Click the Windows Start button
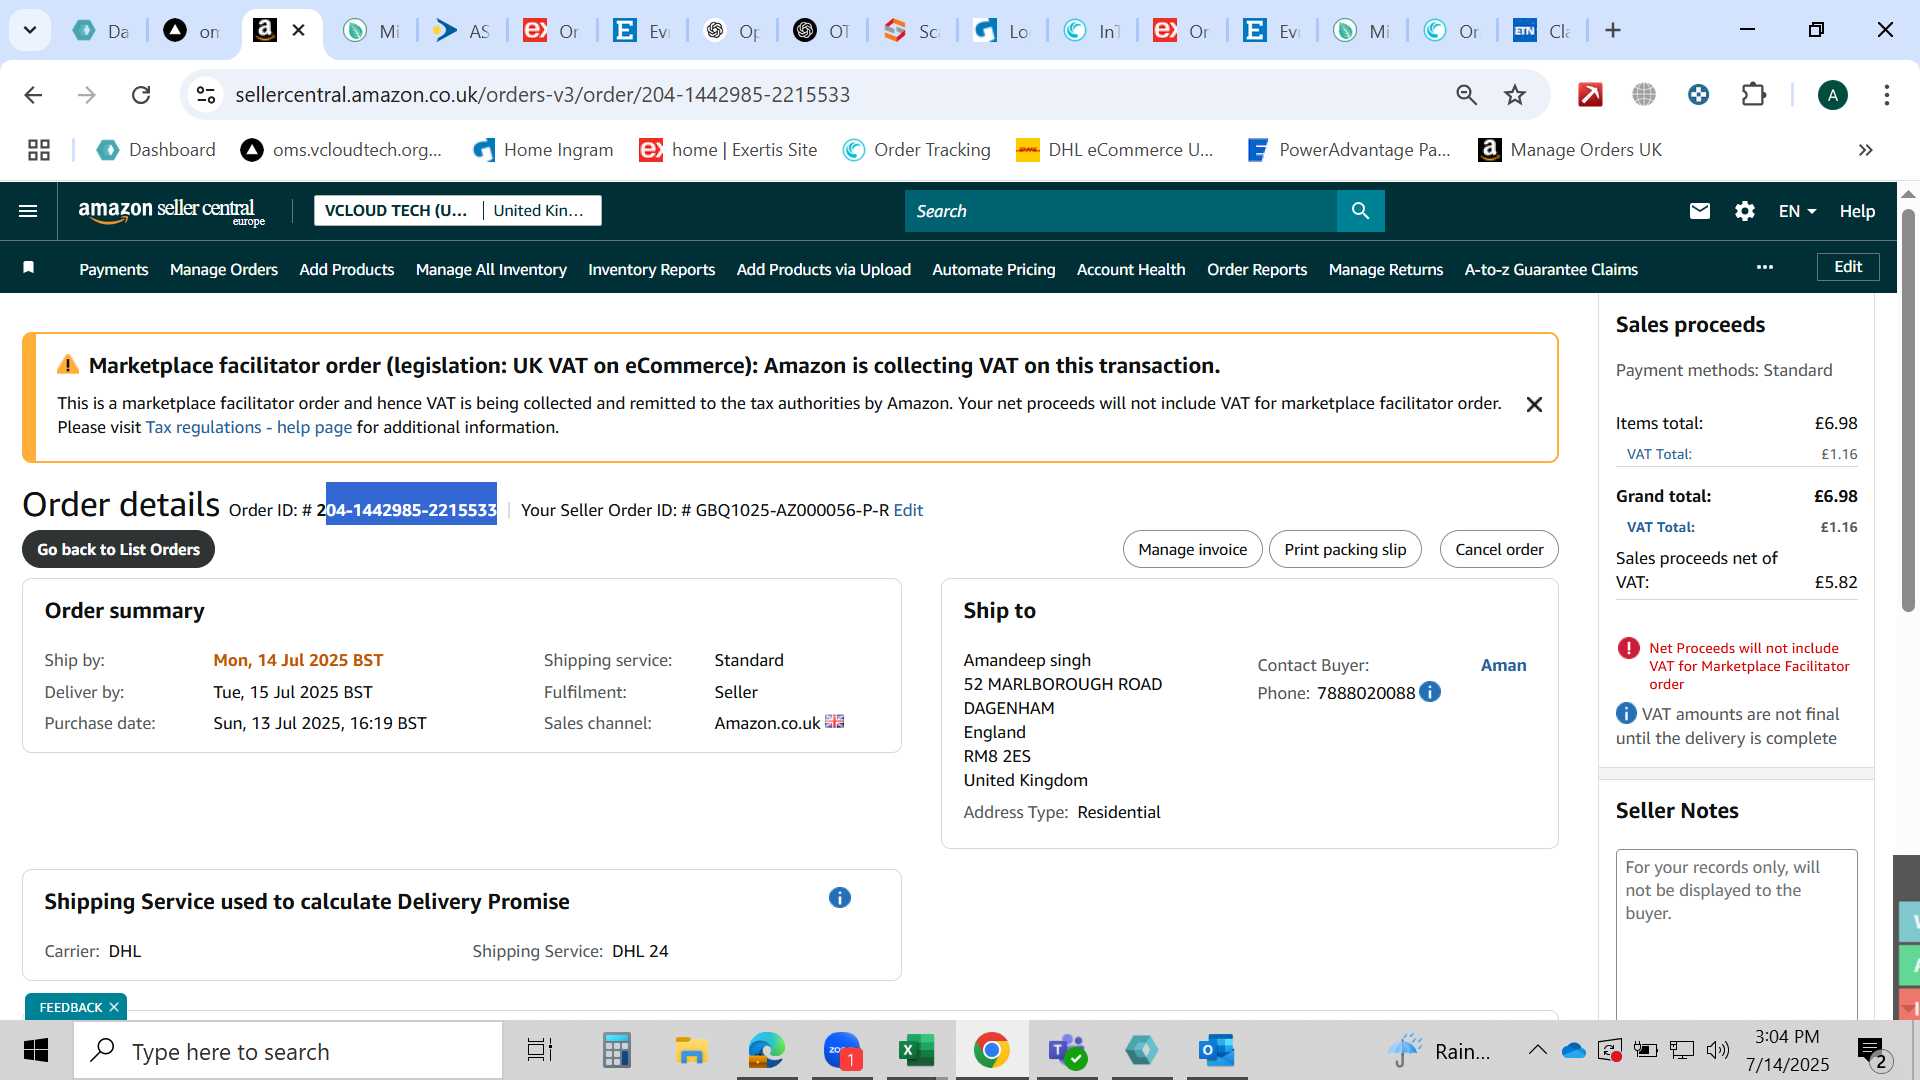Viewport: 1920px width, 1080px height. [x=36, y=1051]
